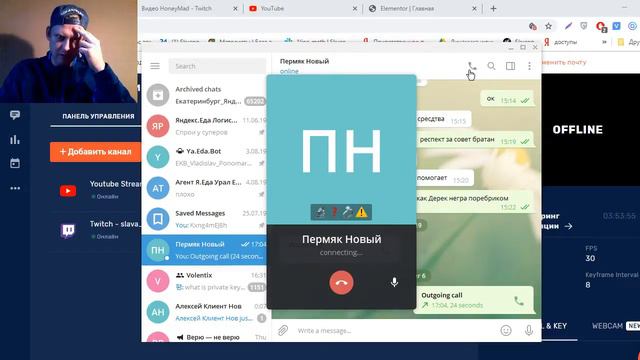Open Telegram hamburger menu

(155, 66)
